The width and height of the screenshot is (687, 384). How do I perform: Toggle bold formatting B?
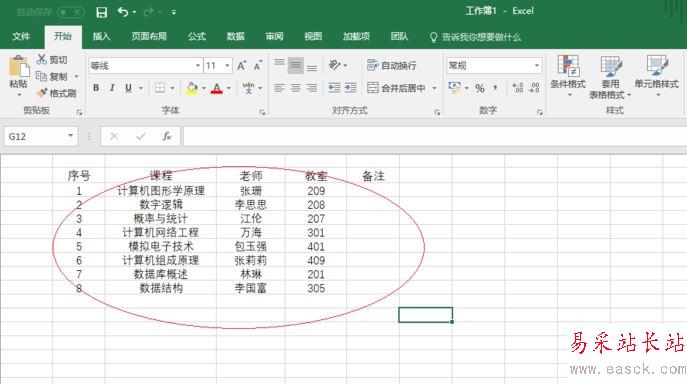point(96,88)
